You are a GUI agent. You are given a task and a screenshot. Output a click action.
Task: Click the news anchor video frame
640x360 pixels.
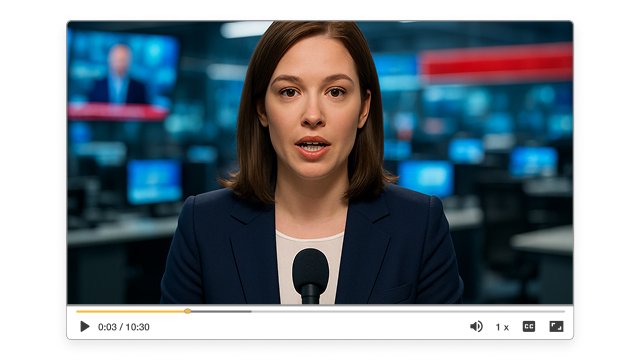coord(320,162)
